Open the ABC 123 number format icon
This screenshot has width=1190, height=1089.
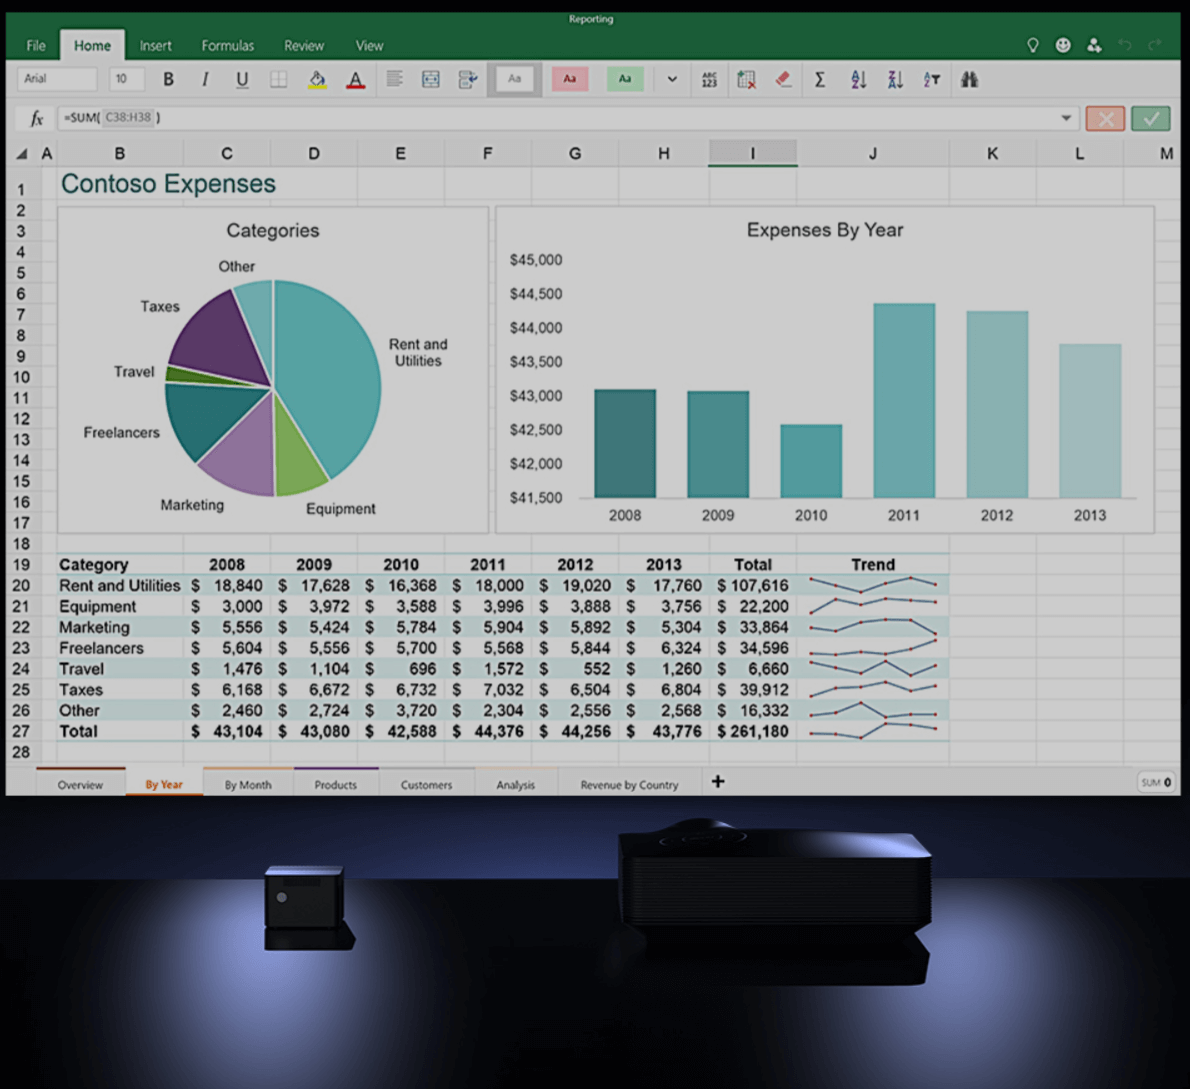tap(710, 80)
